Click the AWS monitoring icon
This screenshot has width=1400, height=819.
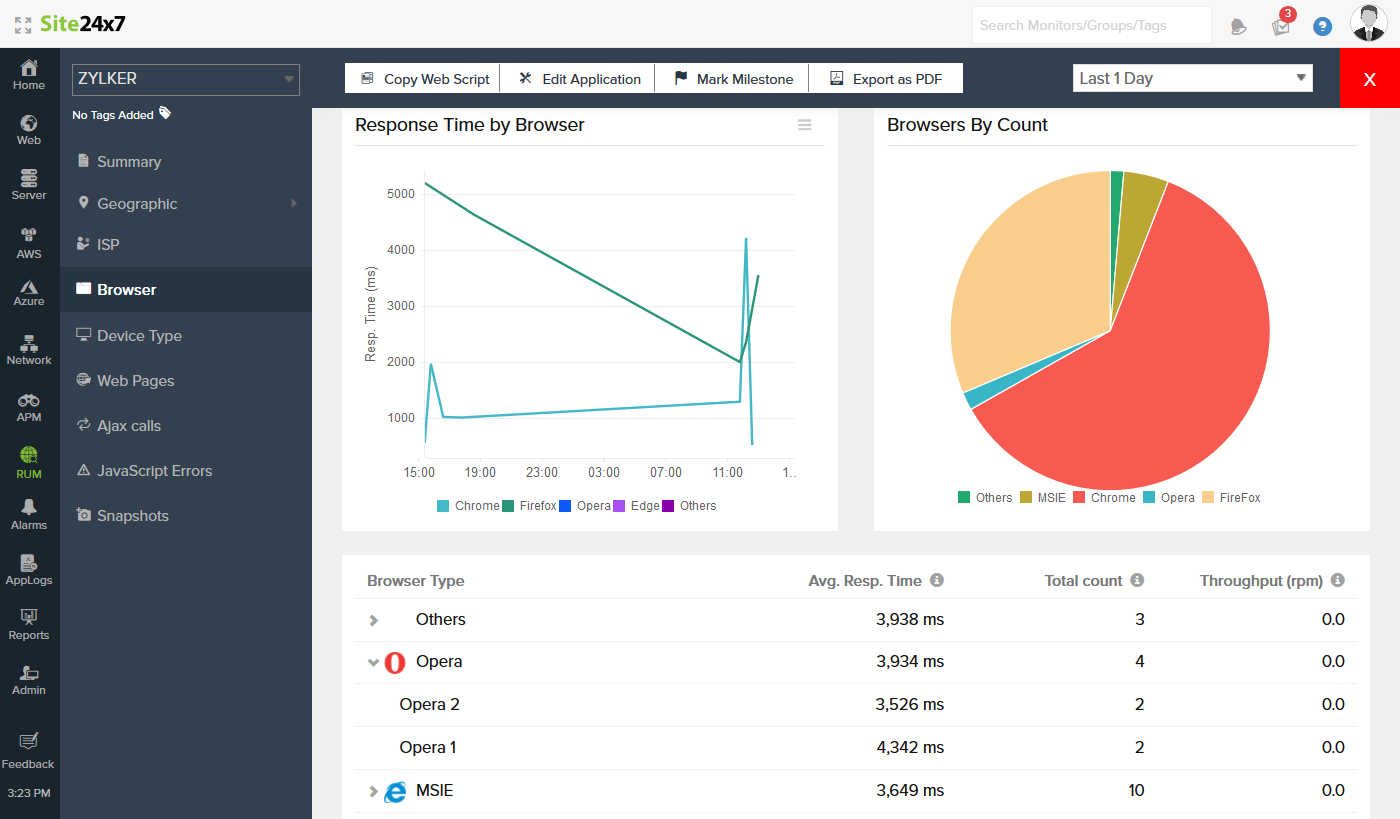tap(29, 242)
